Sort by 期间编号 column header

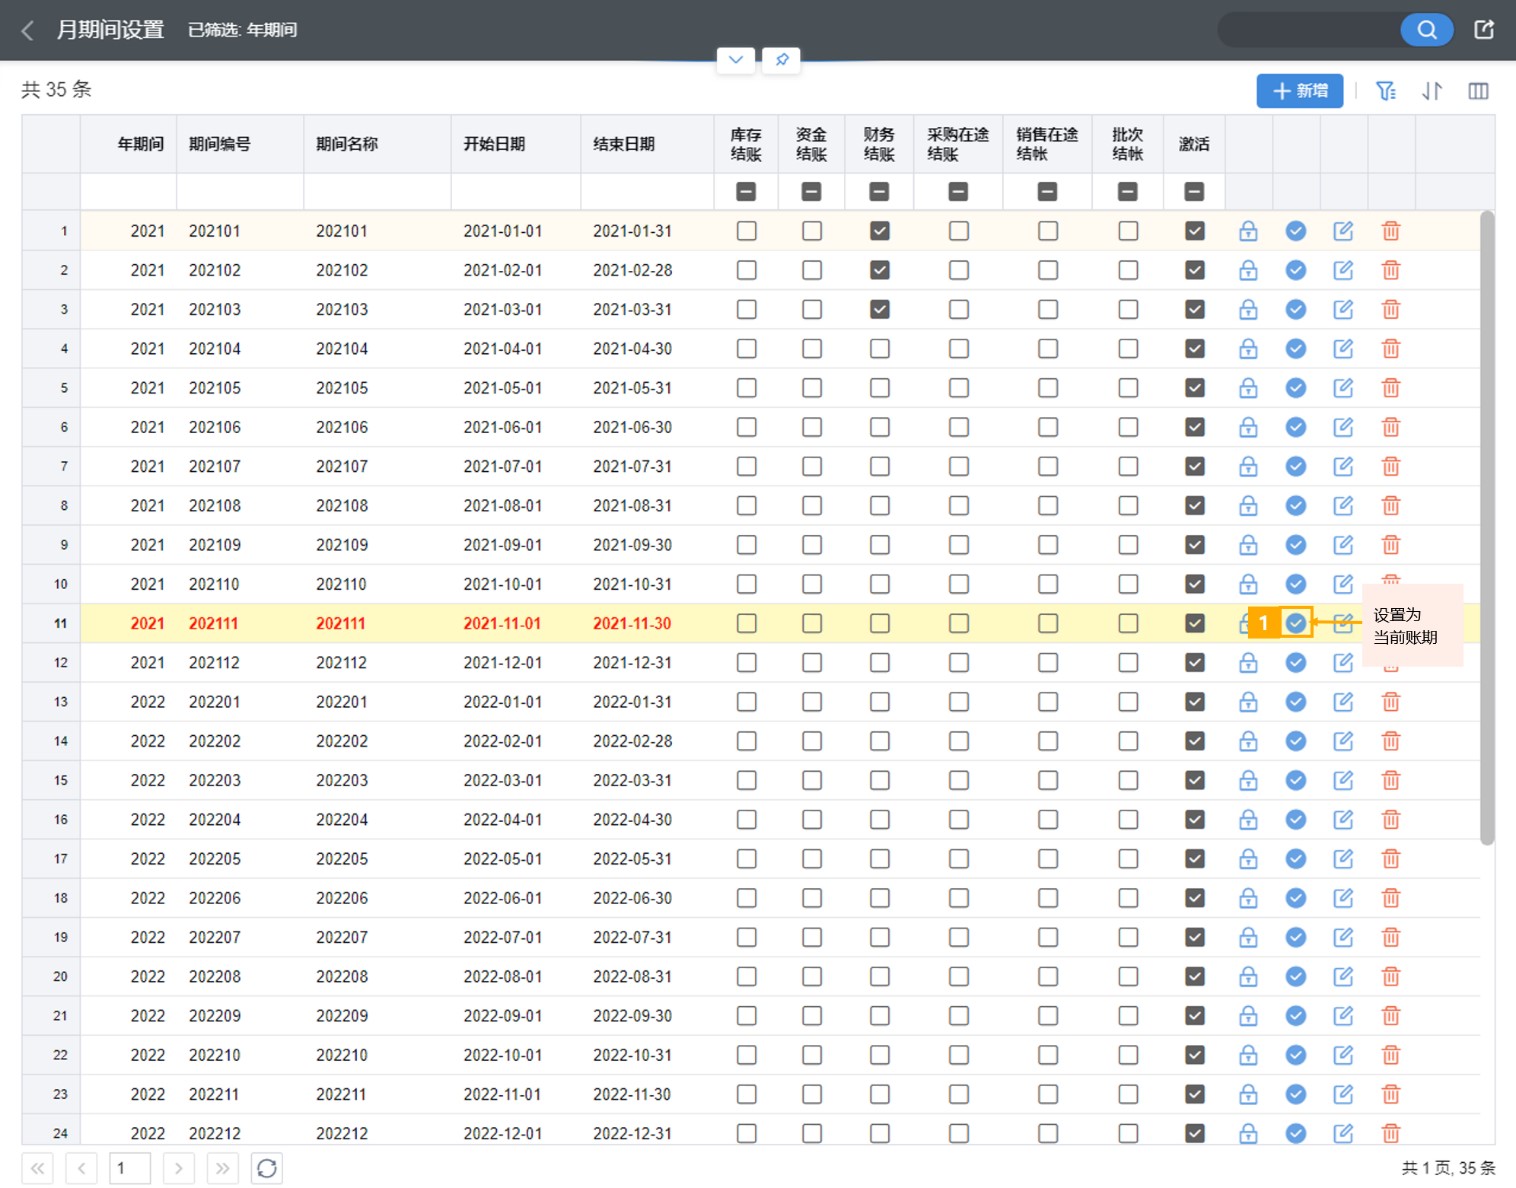(220, 144)
